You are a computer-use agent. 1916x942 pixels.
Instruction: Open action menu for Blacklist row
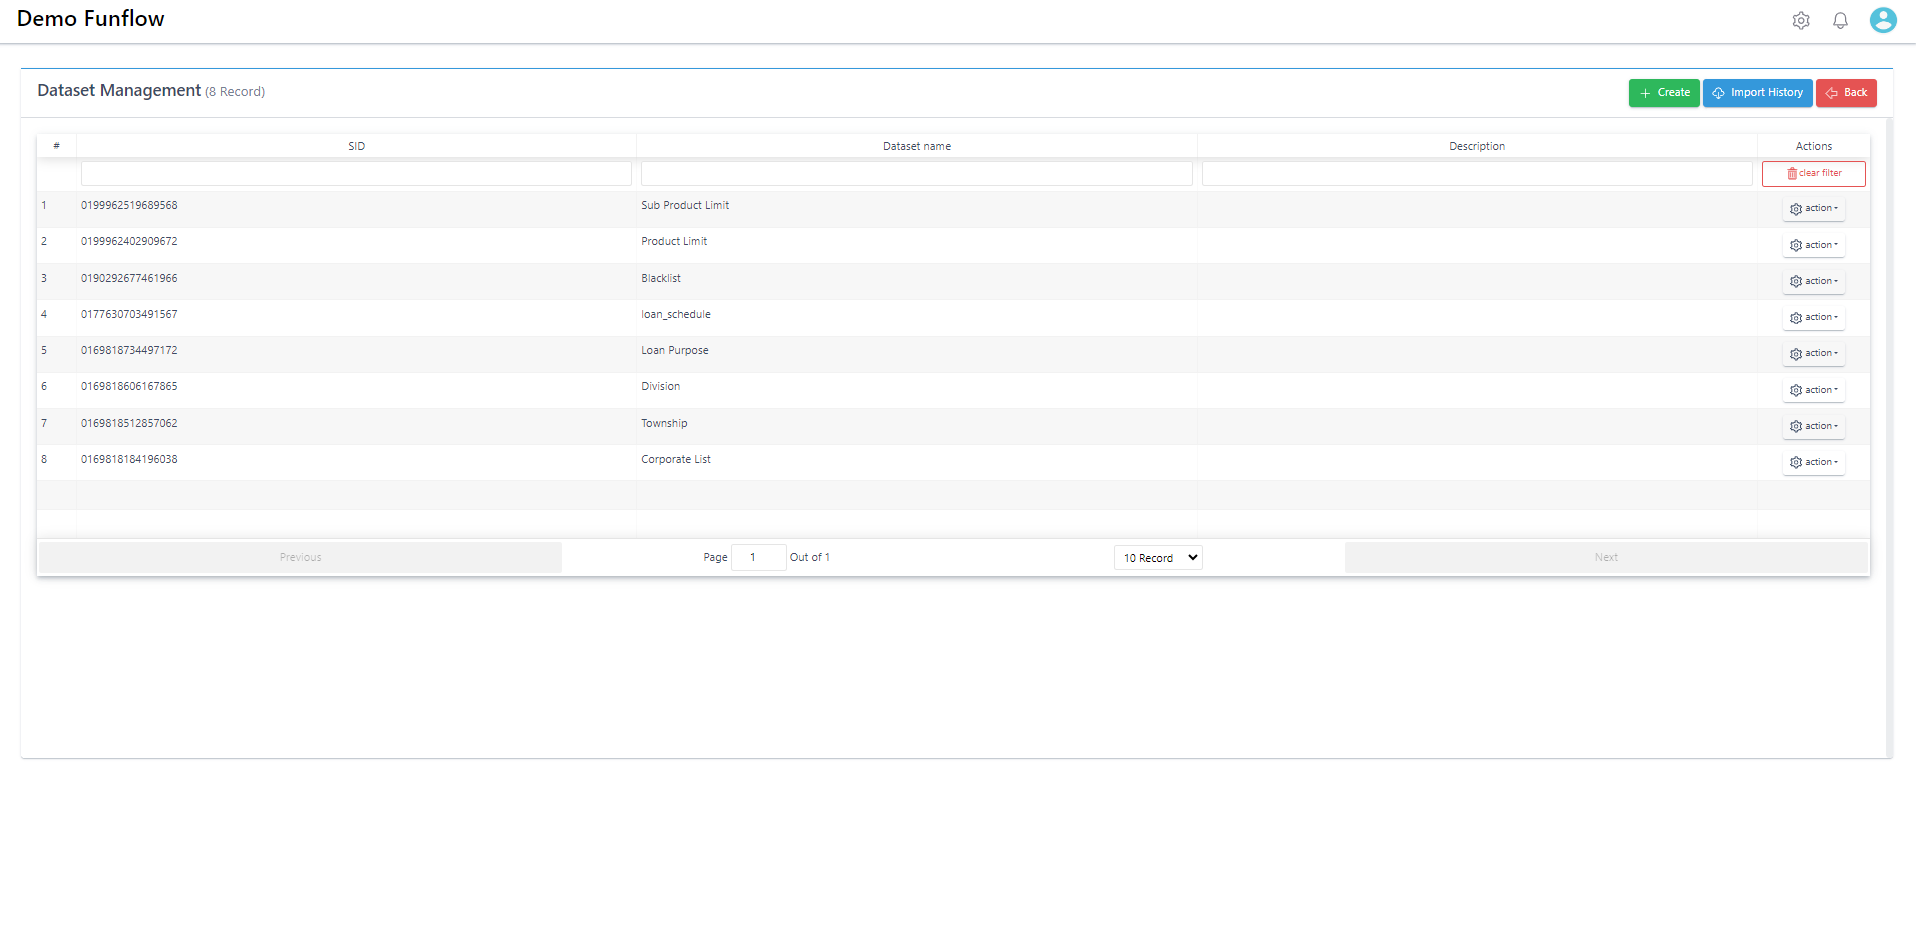click(1813, 282)
